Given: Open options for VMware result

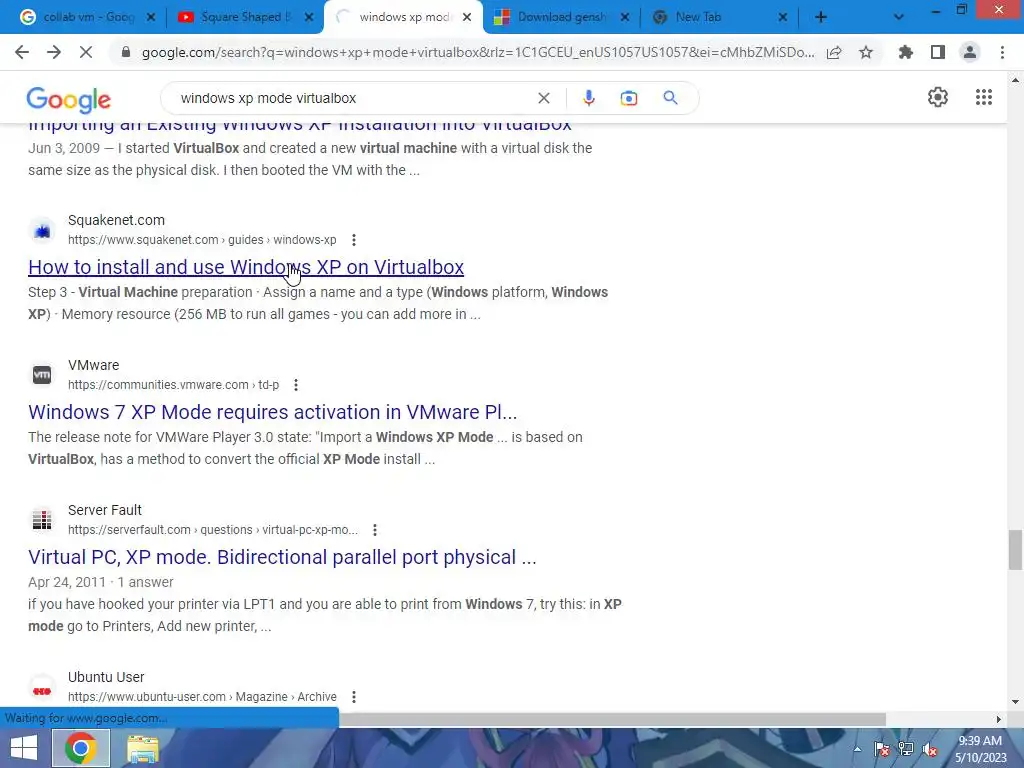Looking at the screenshot, I should (296, 385).
